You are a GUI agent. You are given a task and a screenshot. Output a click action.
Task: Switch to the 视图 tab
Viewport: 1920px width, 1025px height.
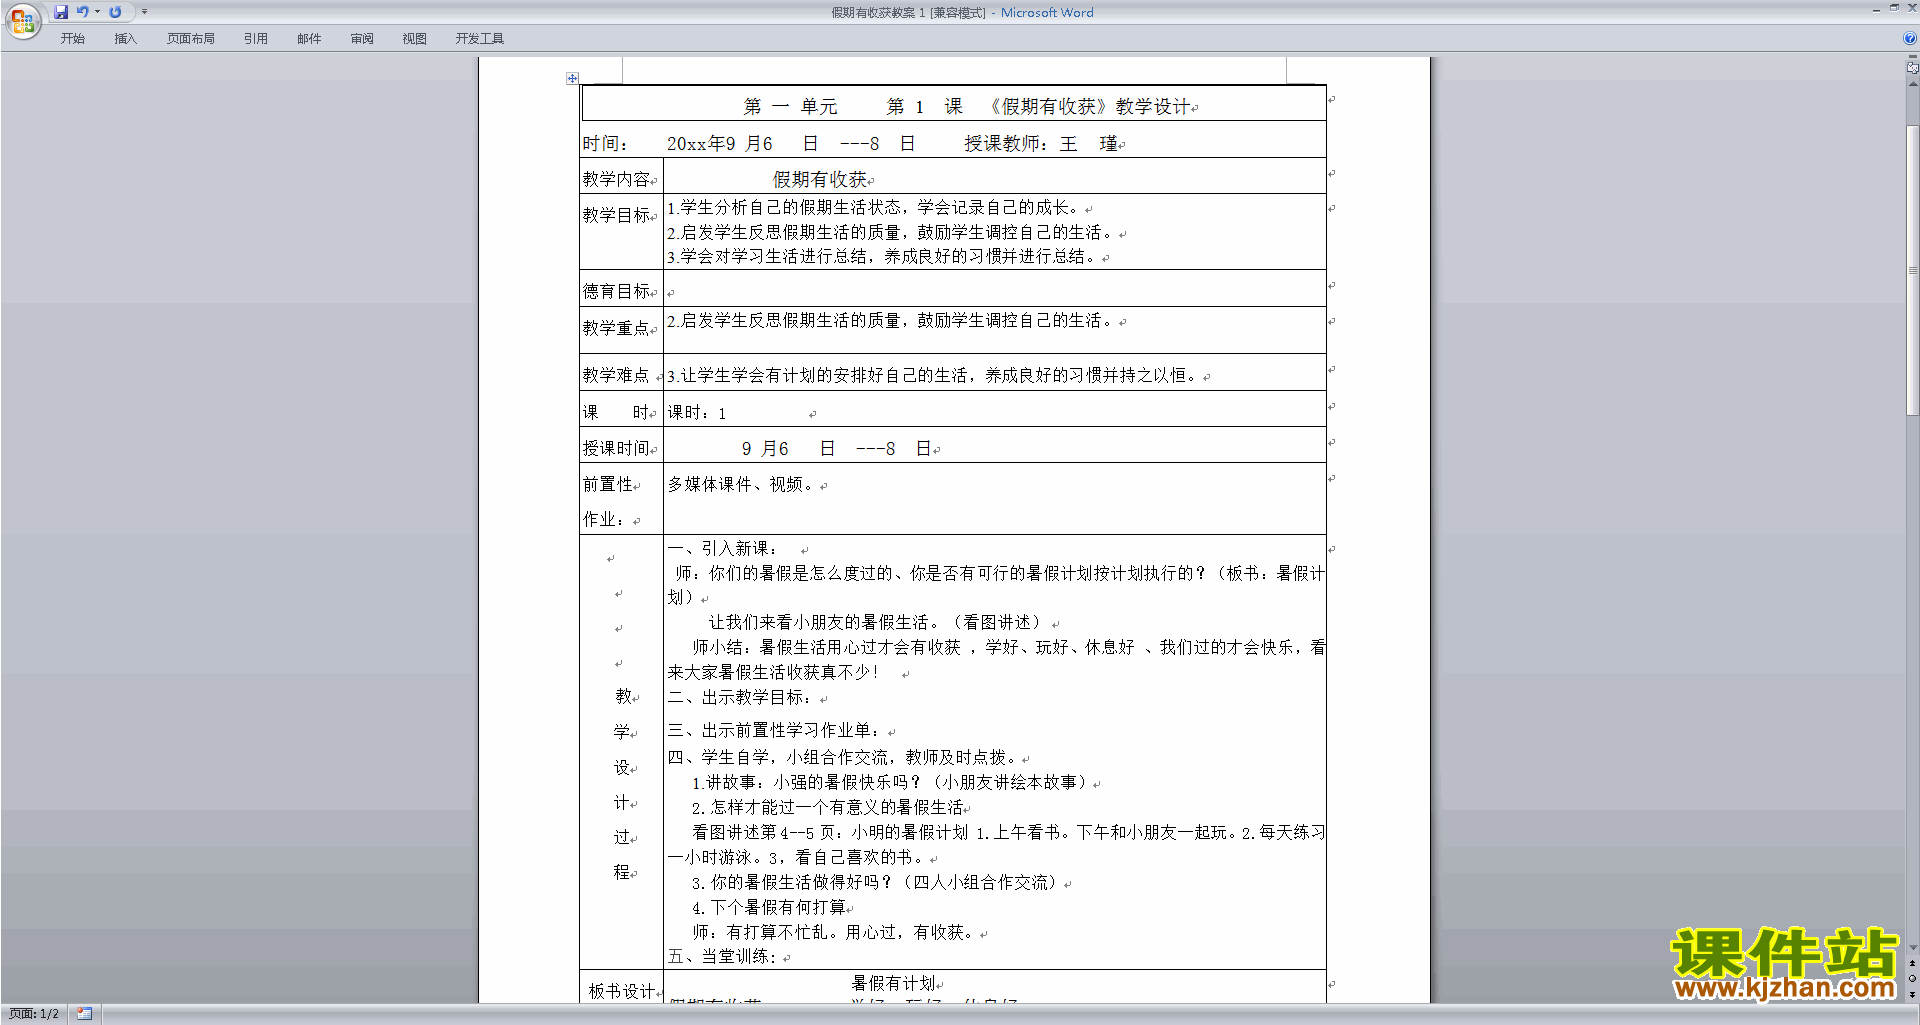click(x=414, y=39)
